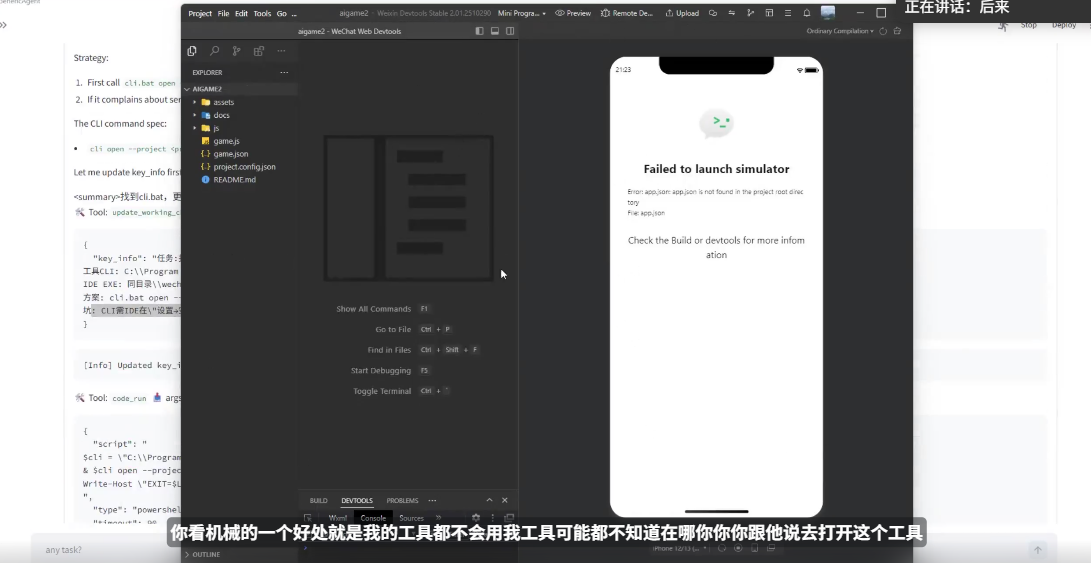
Task: Open project.config.json file
Action: [x=244, y=167]
